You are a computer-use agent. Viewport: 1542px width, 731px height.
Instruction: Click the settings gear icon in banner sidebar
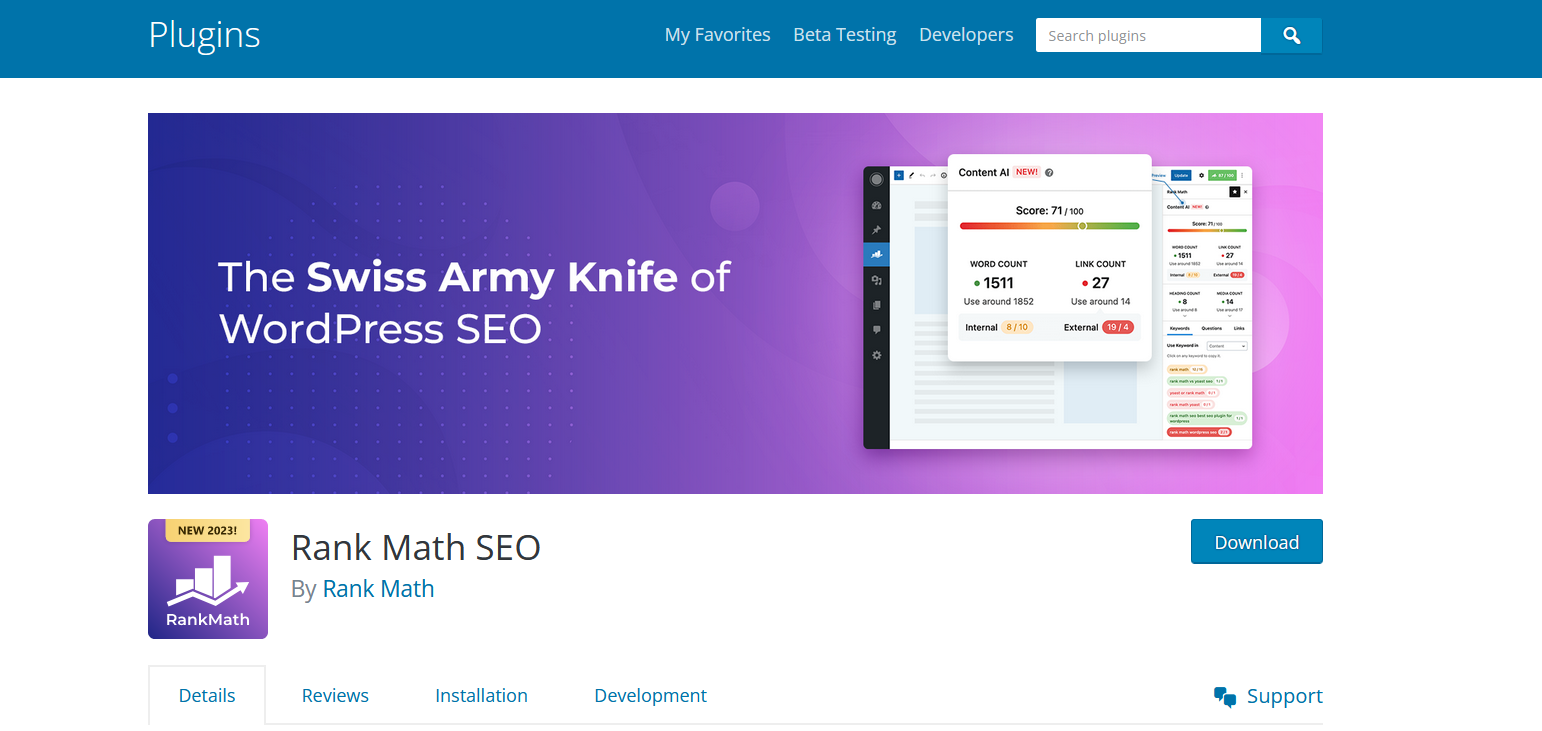tap(877, 355)
